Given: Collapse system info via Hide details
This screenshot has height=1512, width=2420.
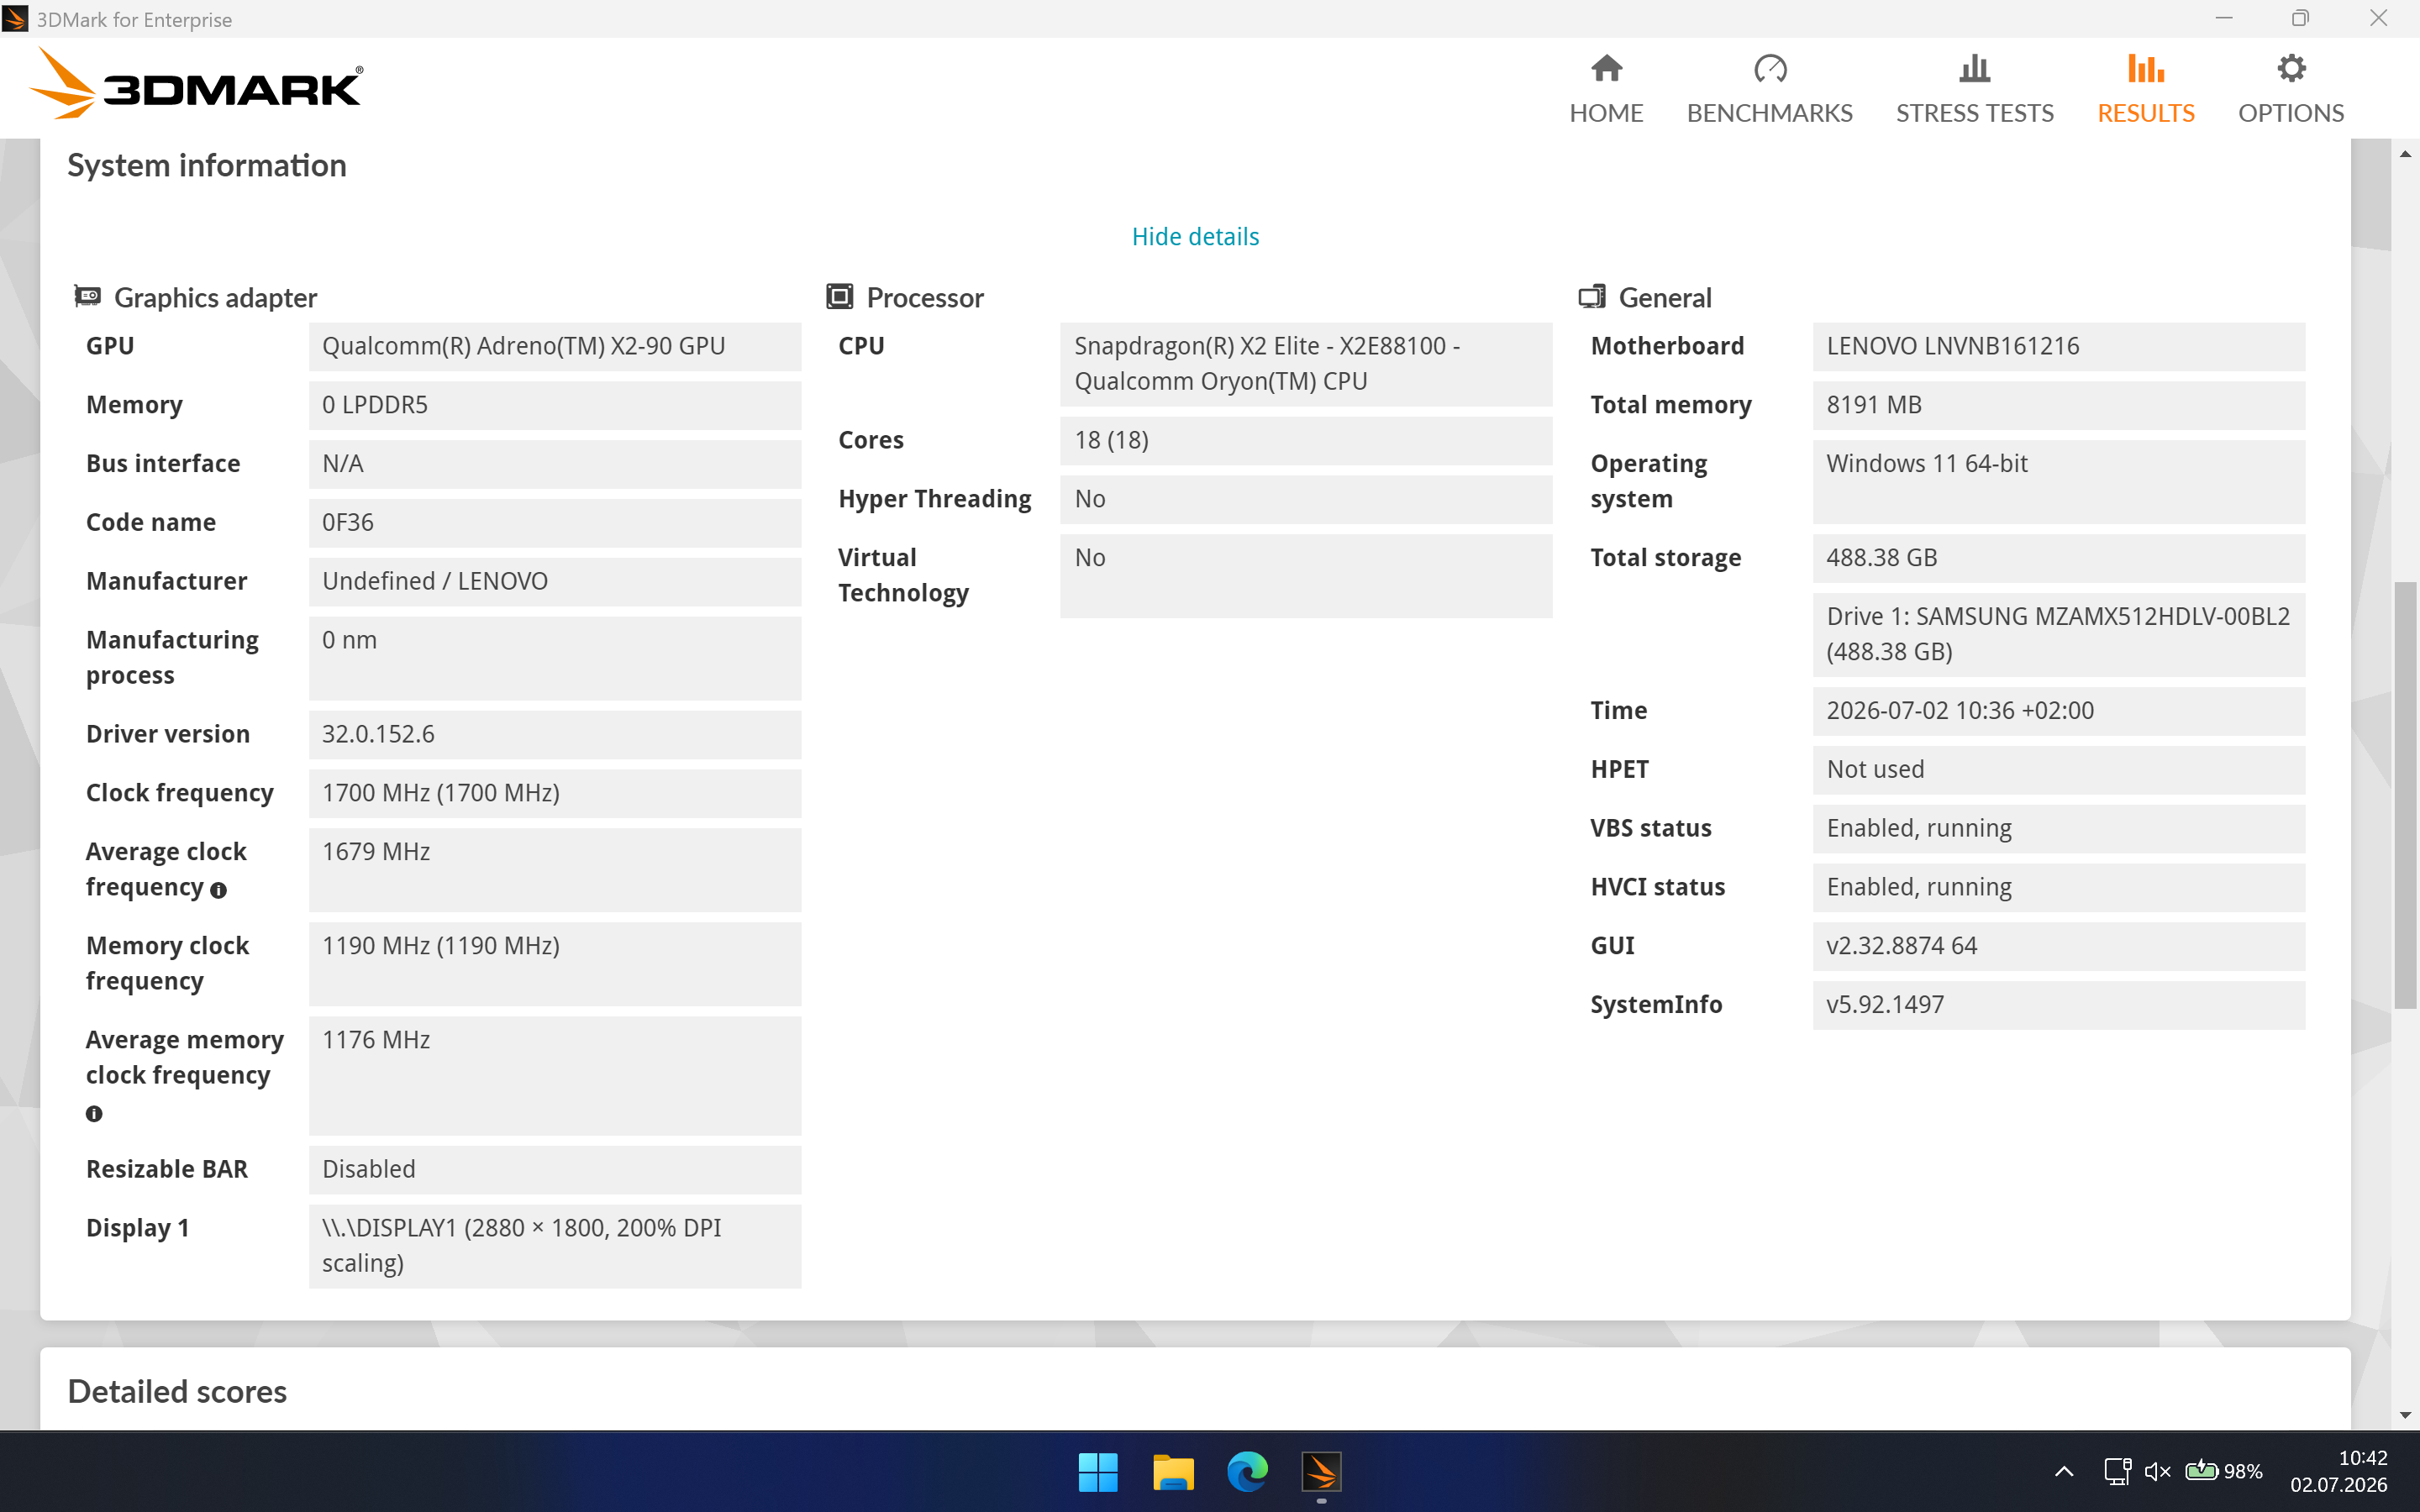Looking at the screenshot, I should tap(1195, 237).
